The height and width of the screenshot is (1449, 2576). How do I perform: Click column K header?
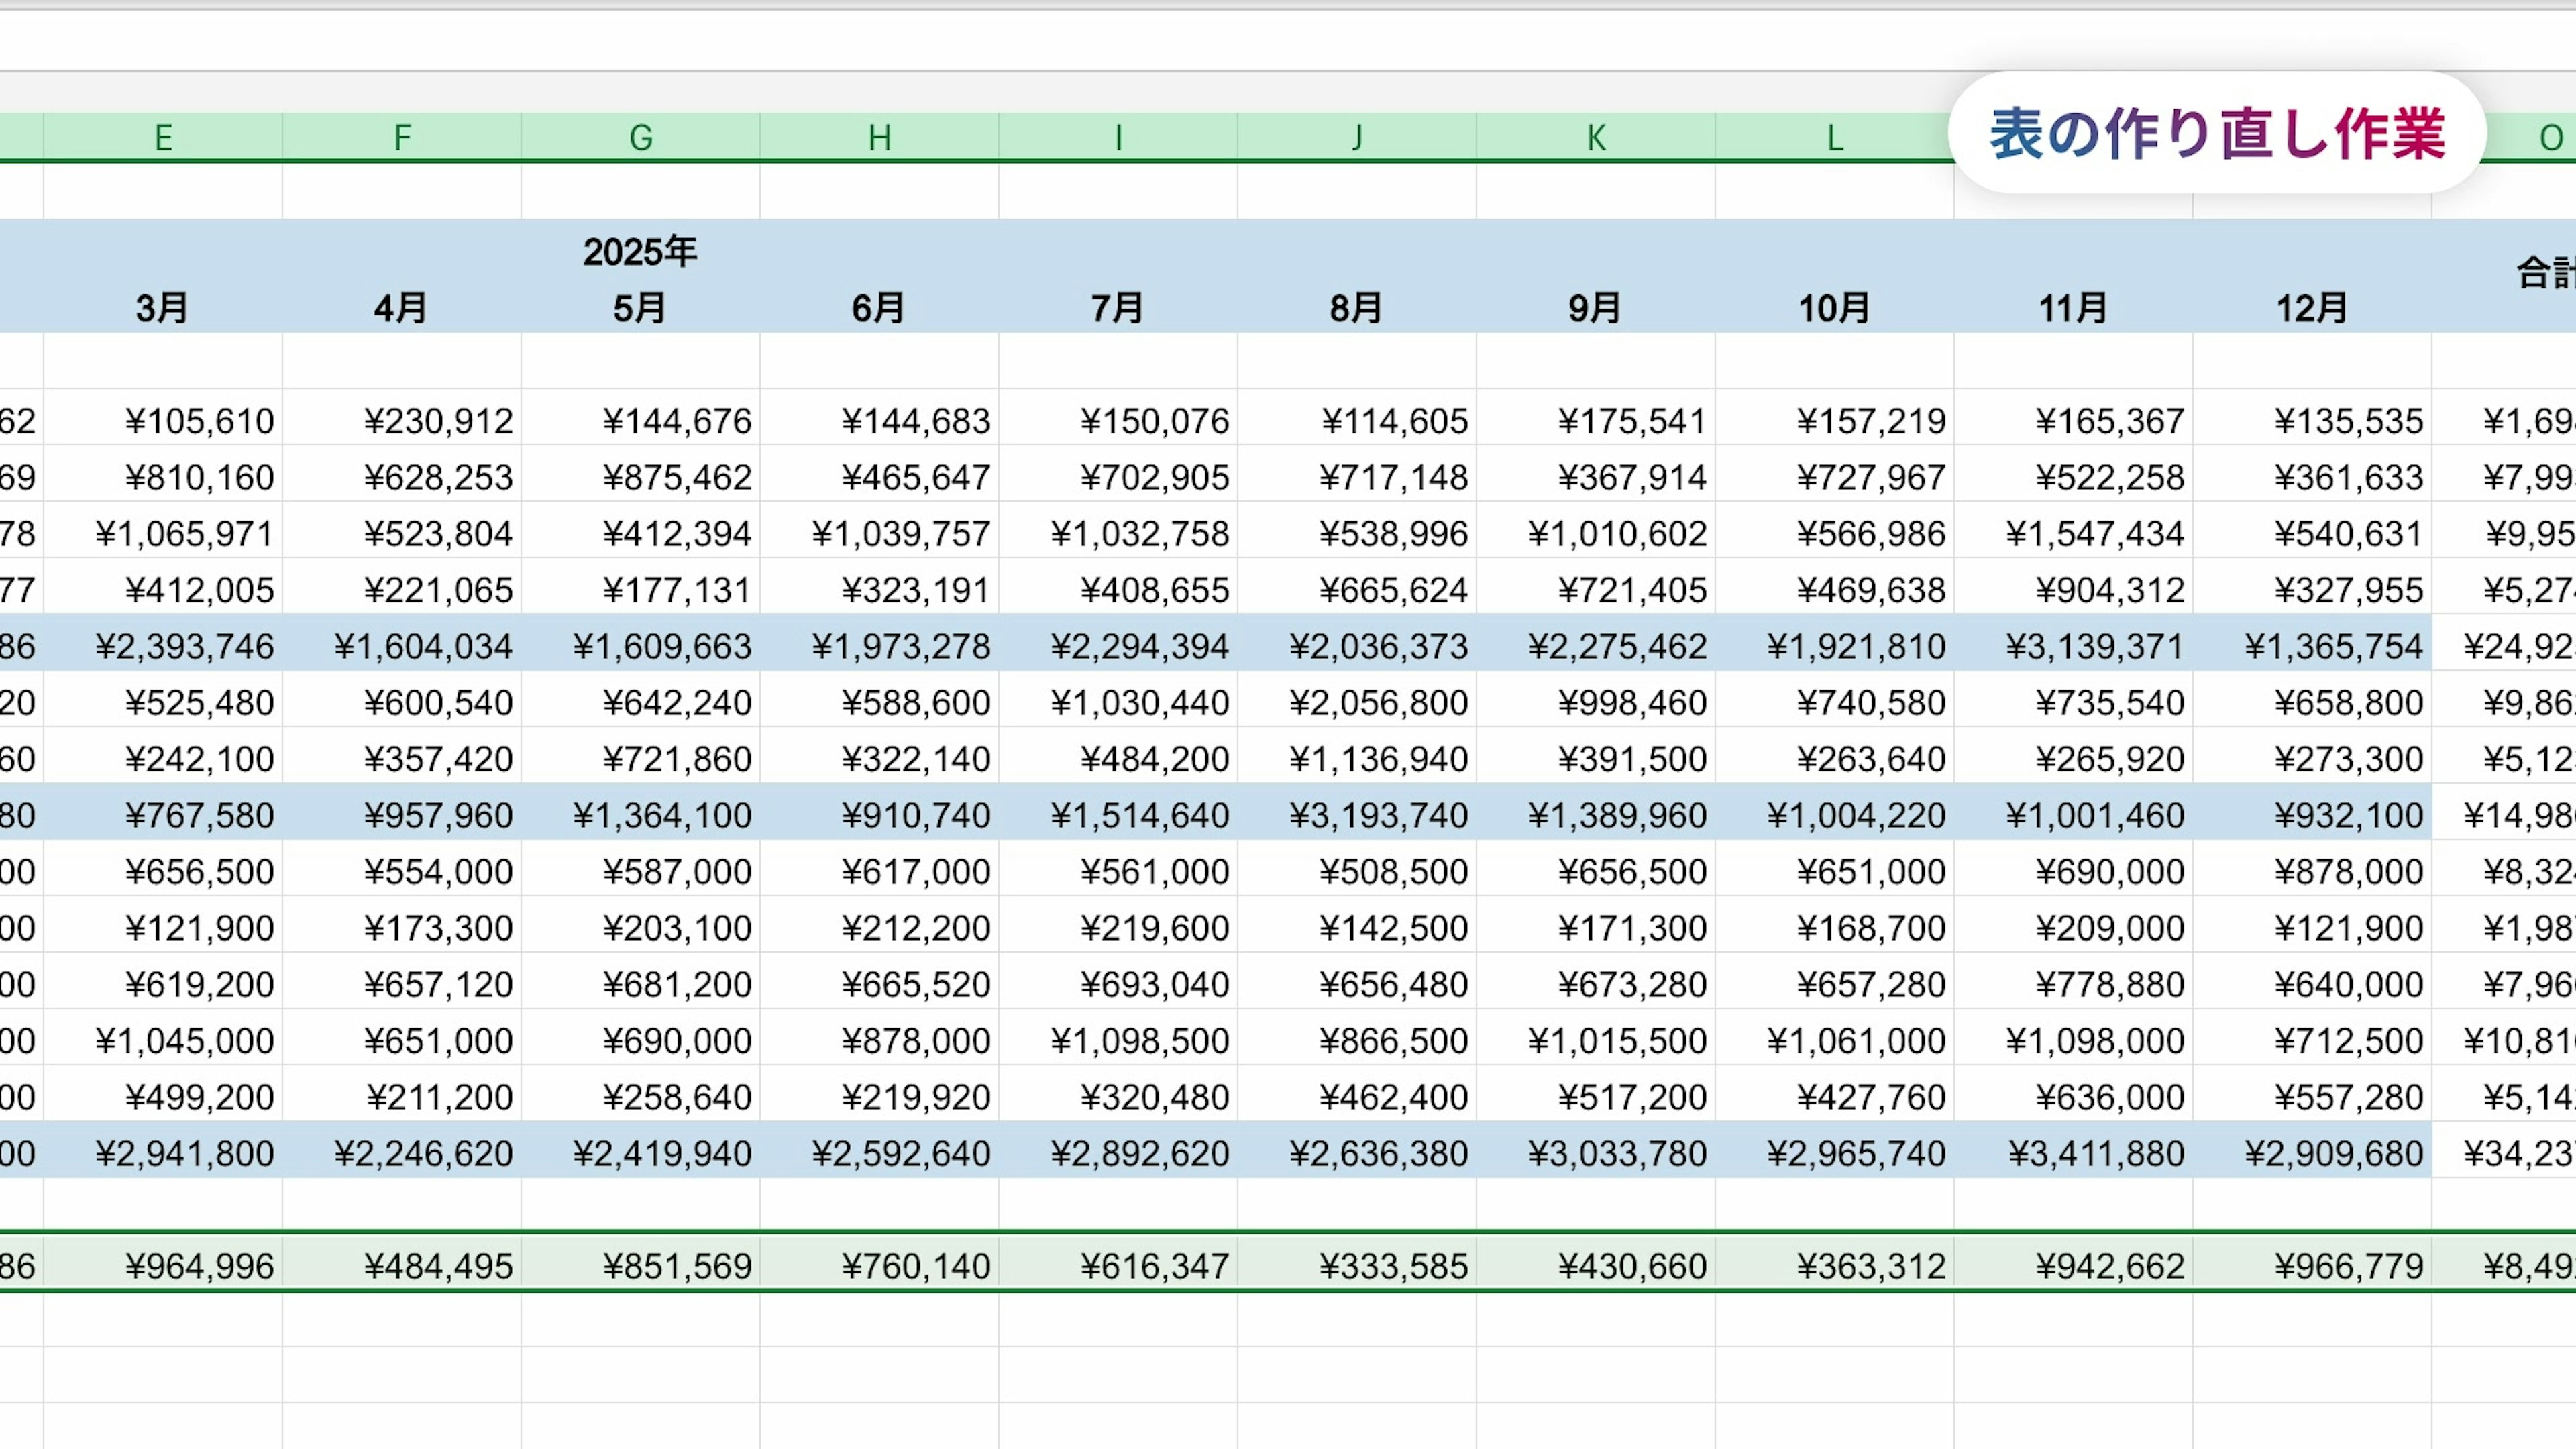(x=1596, y=137)
